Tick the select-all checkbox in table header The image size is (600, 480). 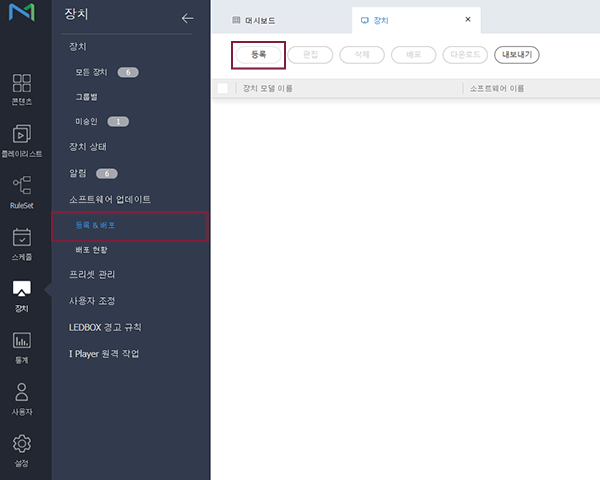click(x=223, y=88)
